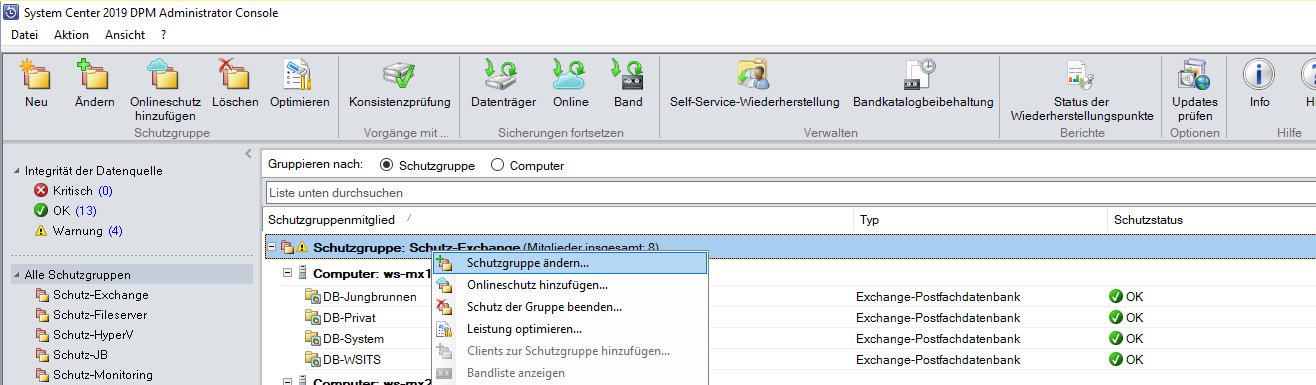Click the OK (13) filter link
Viewport: 1316px width, 385px height.
coord(75,210)
